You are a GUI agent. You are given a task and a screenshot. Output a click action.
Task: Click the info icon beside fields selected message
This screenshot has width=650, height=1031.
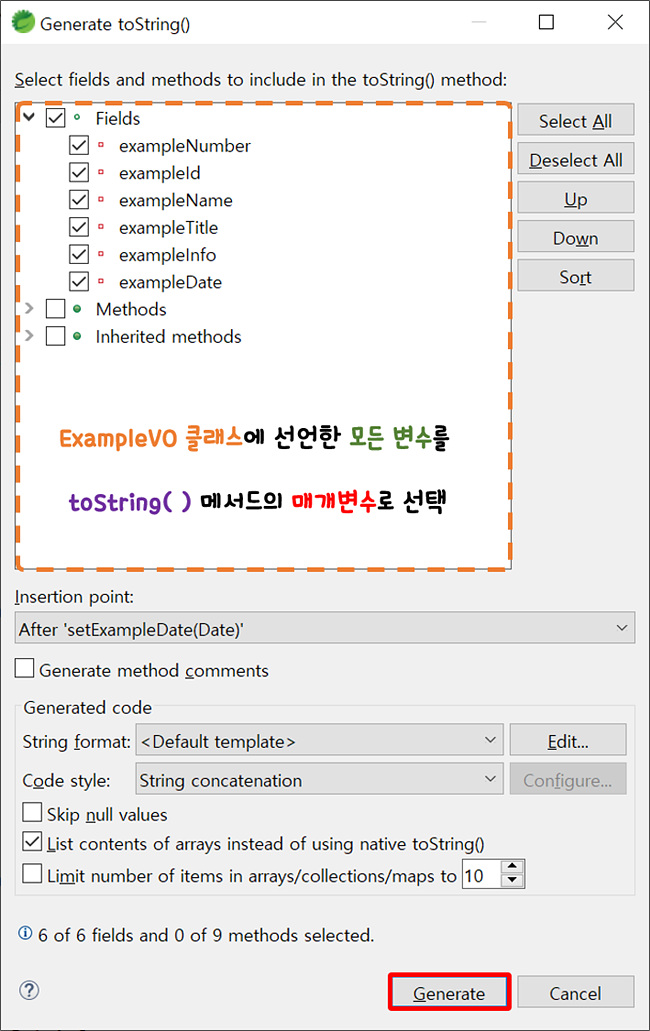25,932
